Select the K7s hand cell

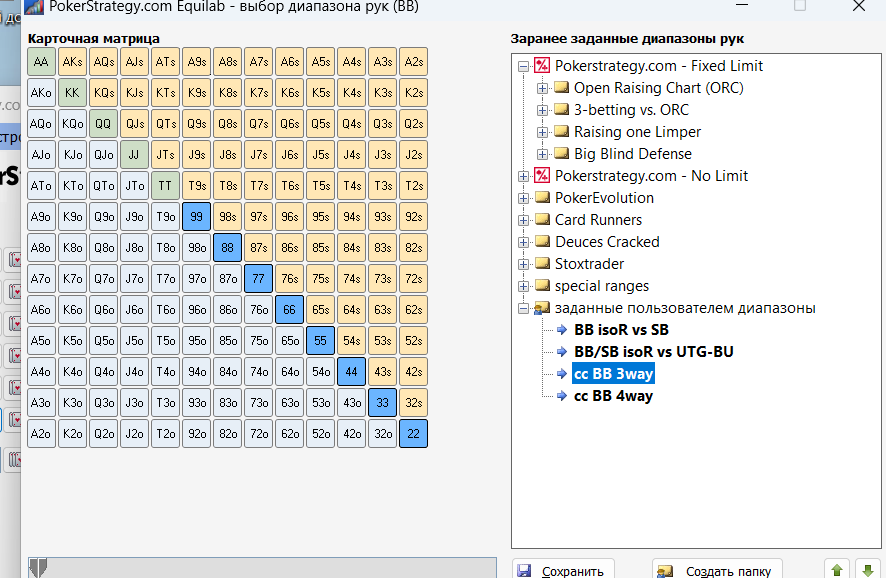[x=258, y=93]
